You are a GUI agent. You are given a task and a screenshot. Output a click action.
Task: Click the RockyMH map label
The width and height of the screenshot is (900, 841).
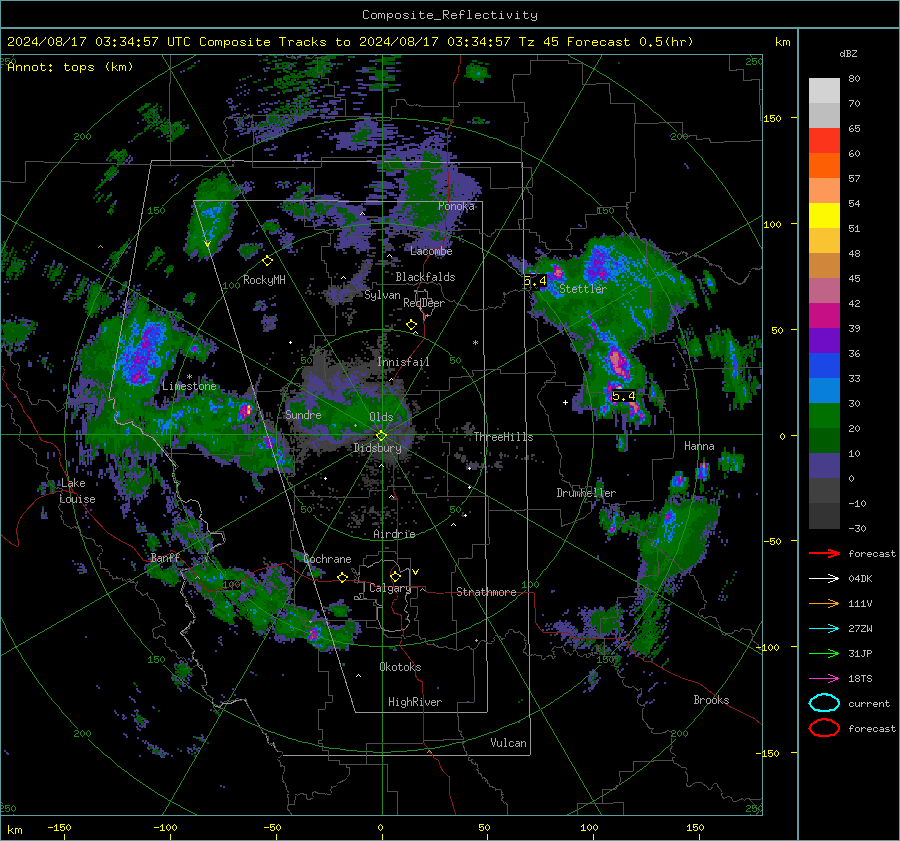click(x=264, y=280)
